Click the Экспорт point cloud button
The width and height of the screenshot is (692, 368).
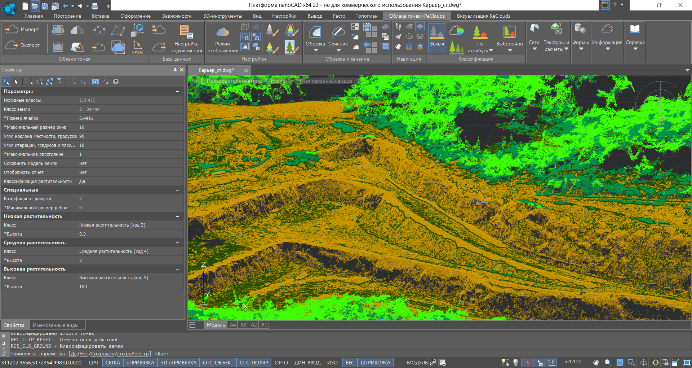(22, 45)
